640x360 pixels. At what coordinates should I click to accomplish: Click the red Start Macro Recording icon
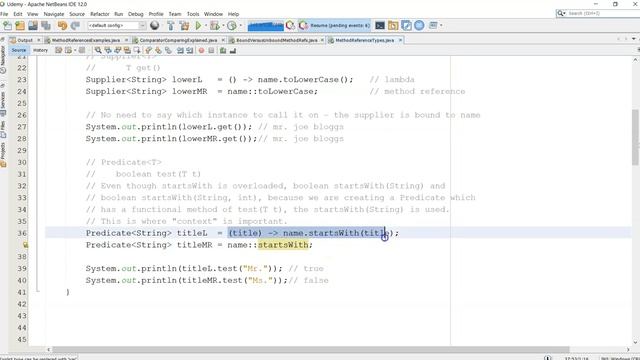201,51
